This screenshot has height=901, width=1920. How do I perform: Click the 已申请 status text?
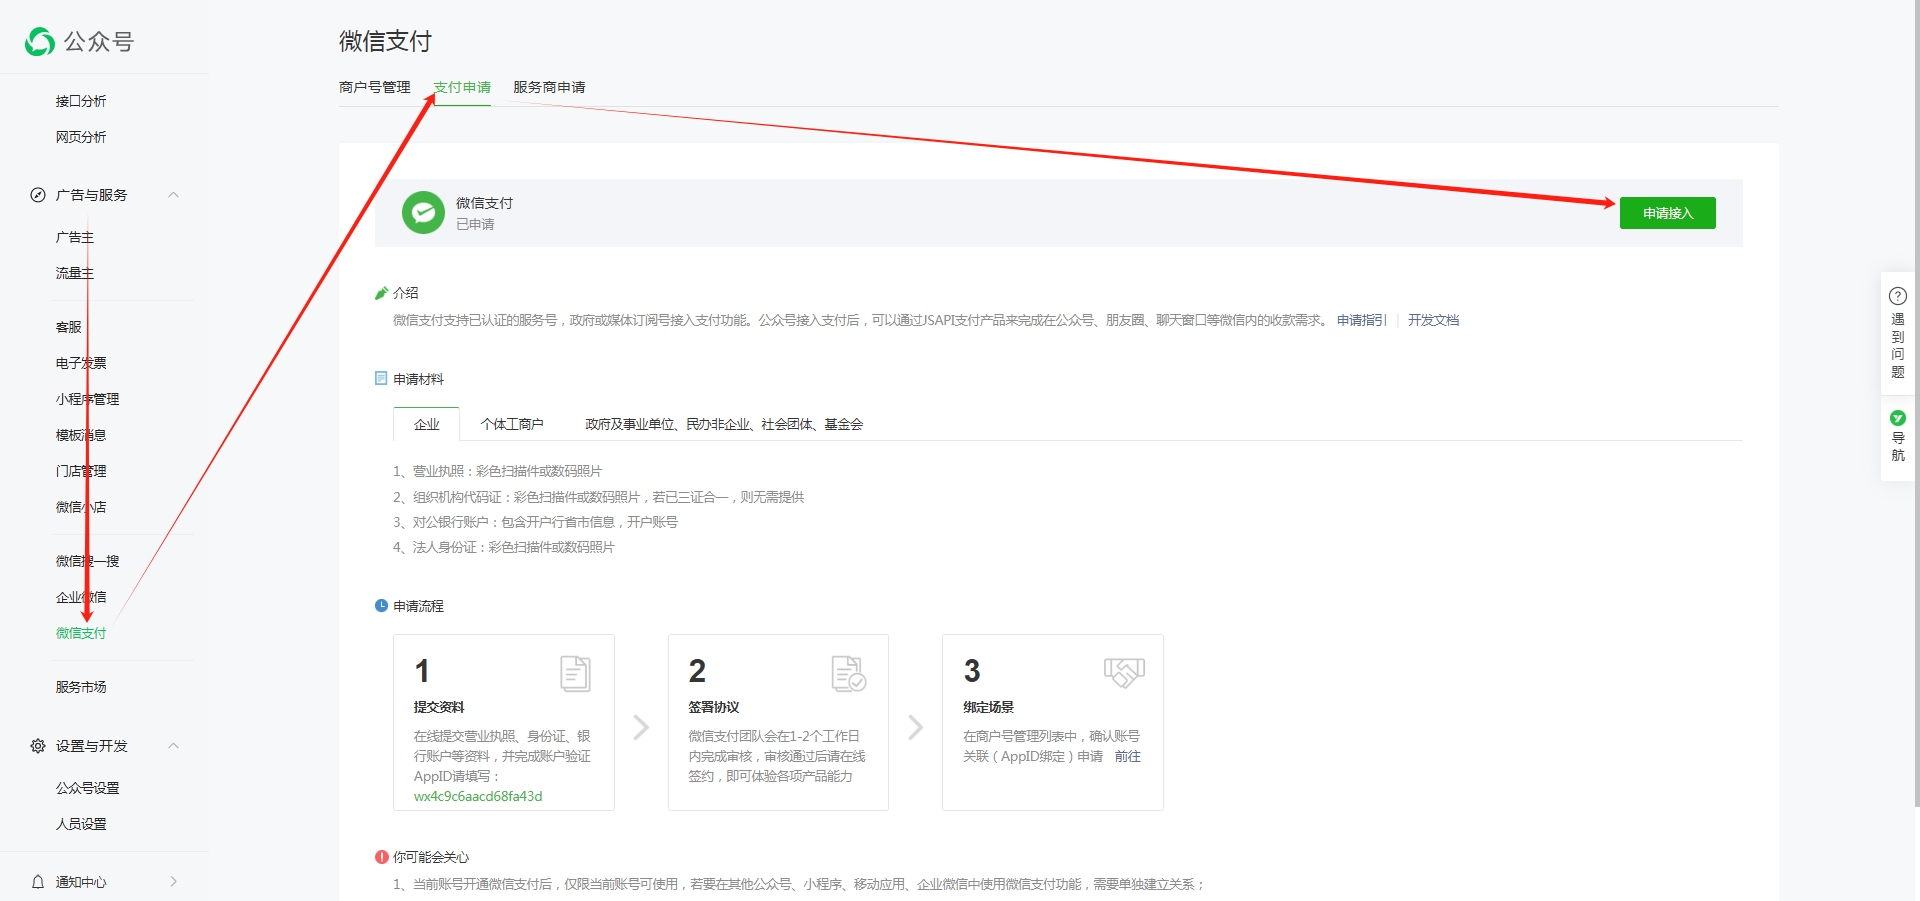click(x=475, y=224)
